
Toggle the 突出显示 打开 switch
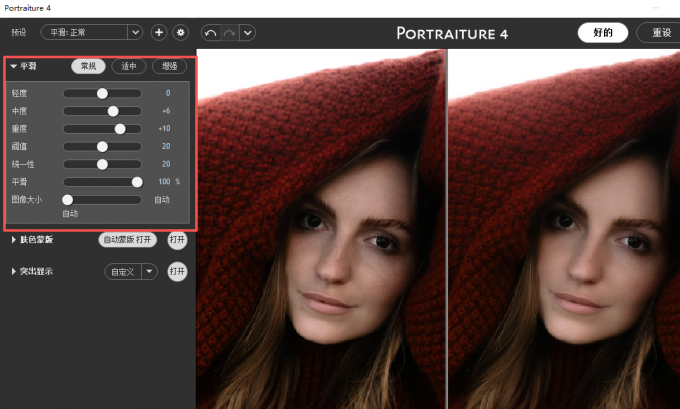[x=177, y=271]
